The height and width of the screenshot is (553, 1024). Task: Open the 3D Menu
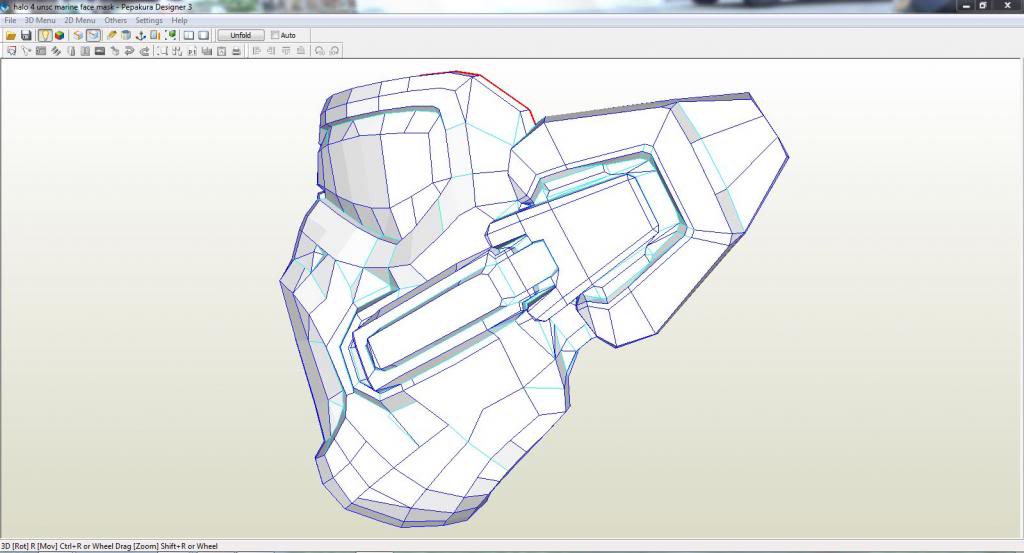pos(40,20)
